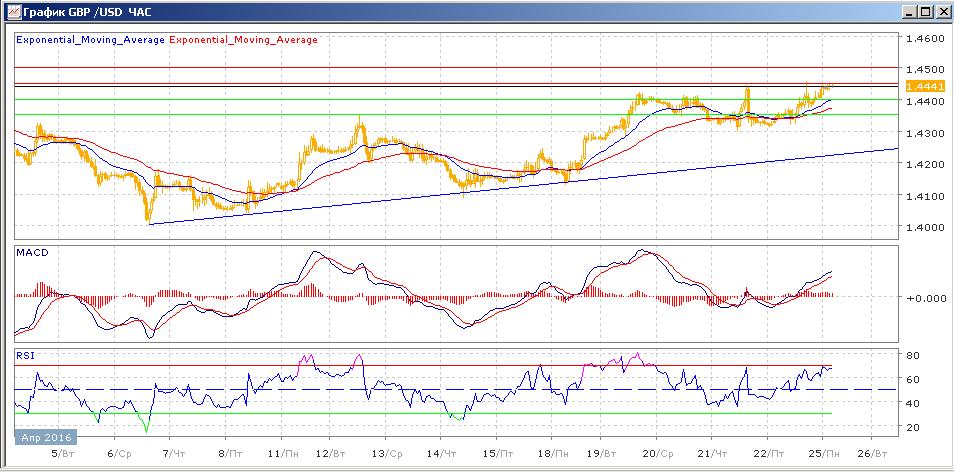The width and height of the screenshot is (954, 472).
Task: Click the RSI 80 axis value
Action: 914,355
